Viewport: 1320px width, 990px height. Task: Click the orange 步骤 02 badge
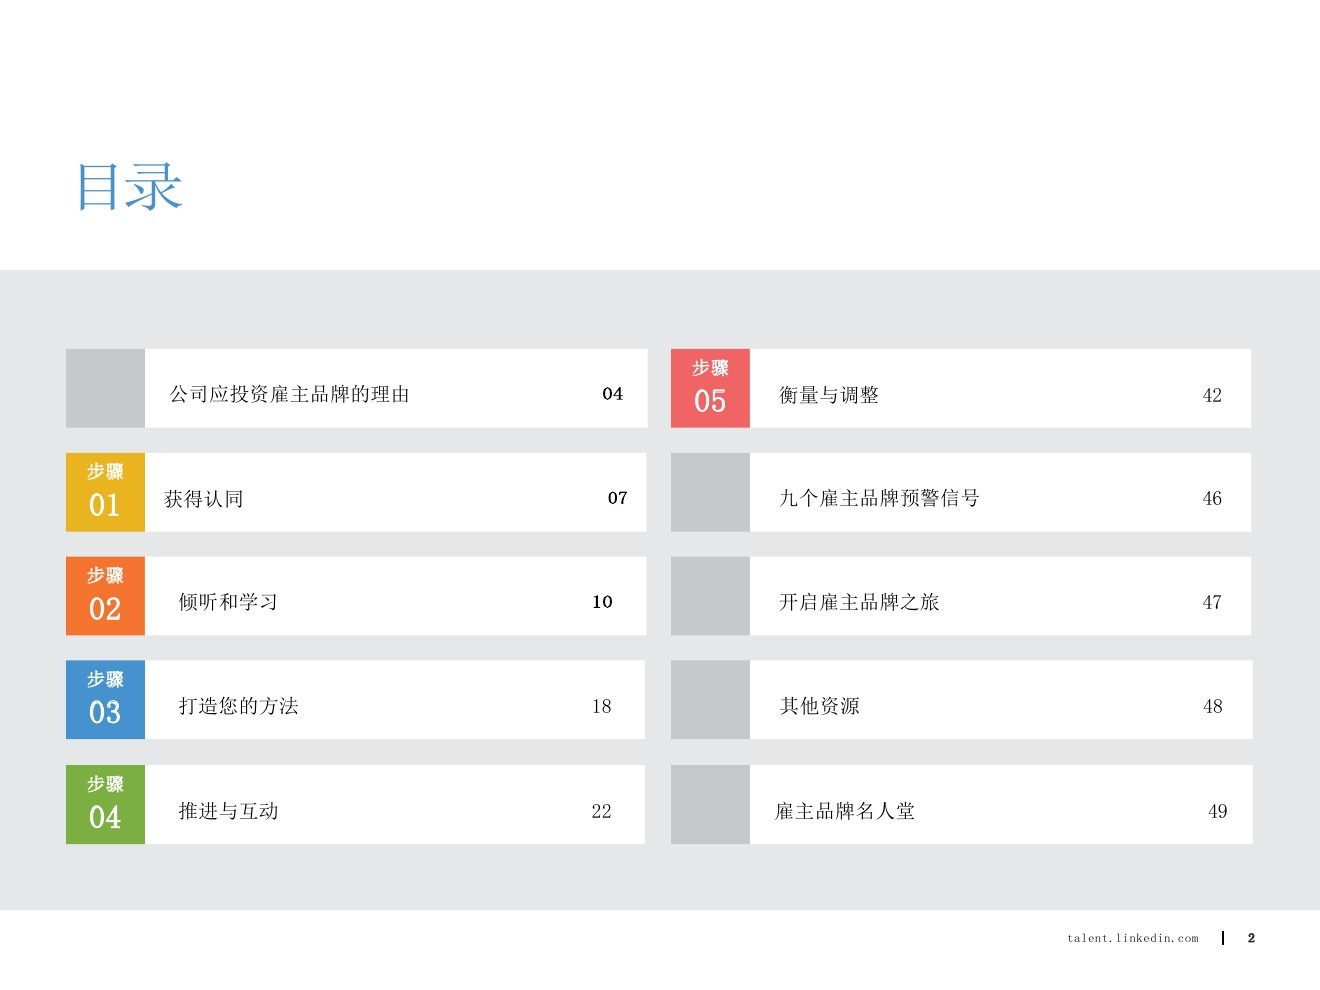[105, 596]
